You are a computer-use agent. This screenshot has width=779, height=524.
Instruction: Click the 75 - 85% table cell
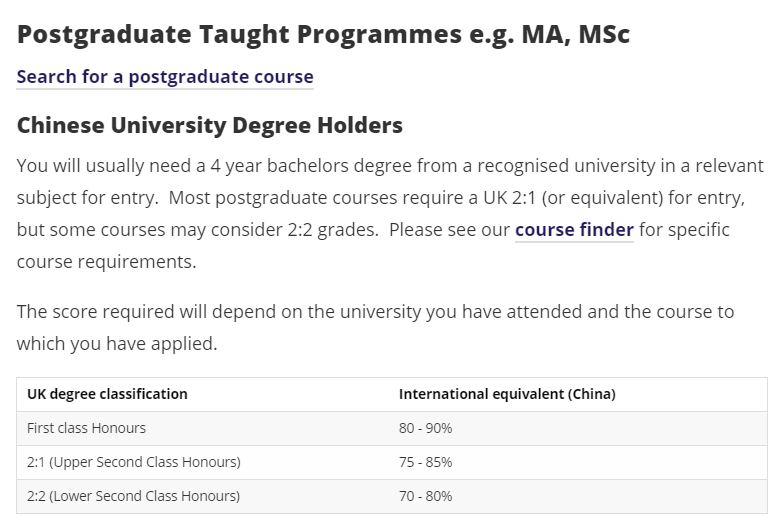[x=426, y=462]
